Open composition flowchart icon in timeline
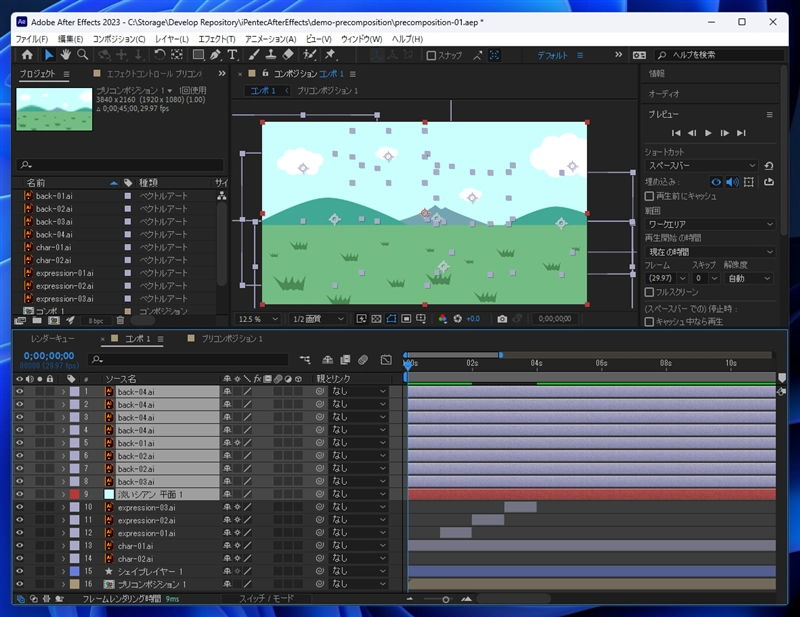800x617 pixels. point(305,360)
